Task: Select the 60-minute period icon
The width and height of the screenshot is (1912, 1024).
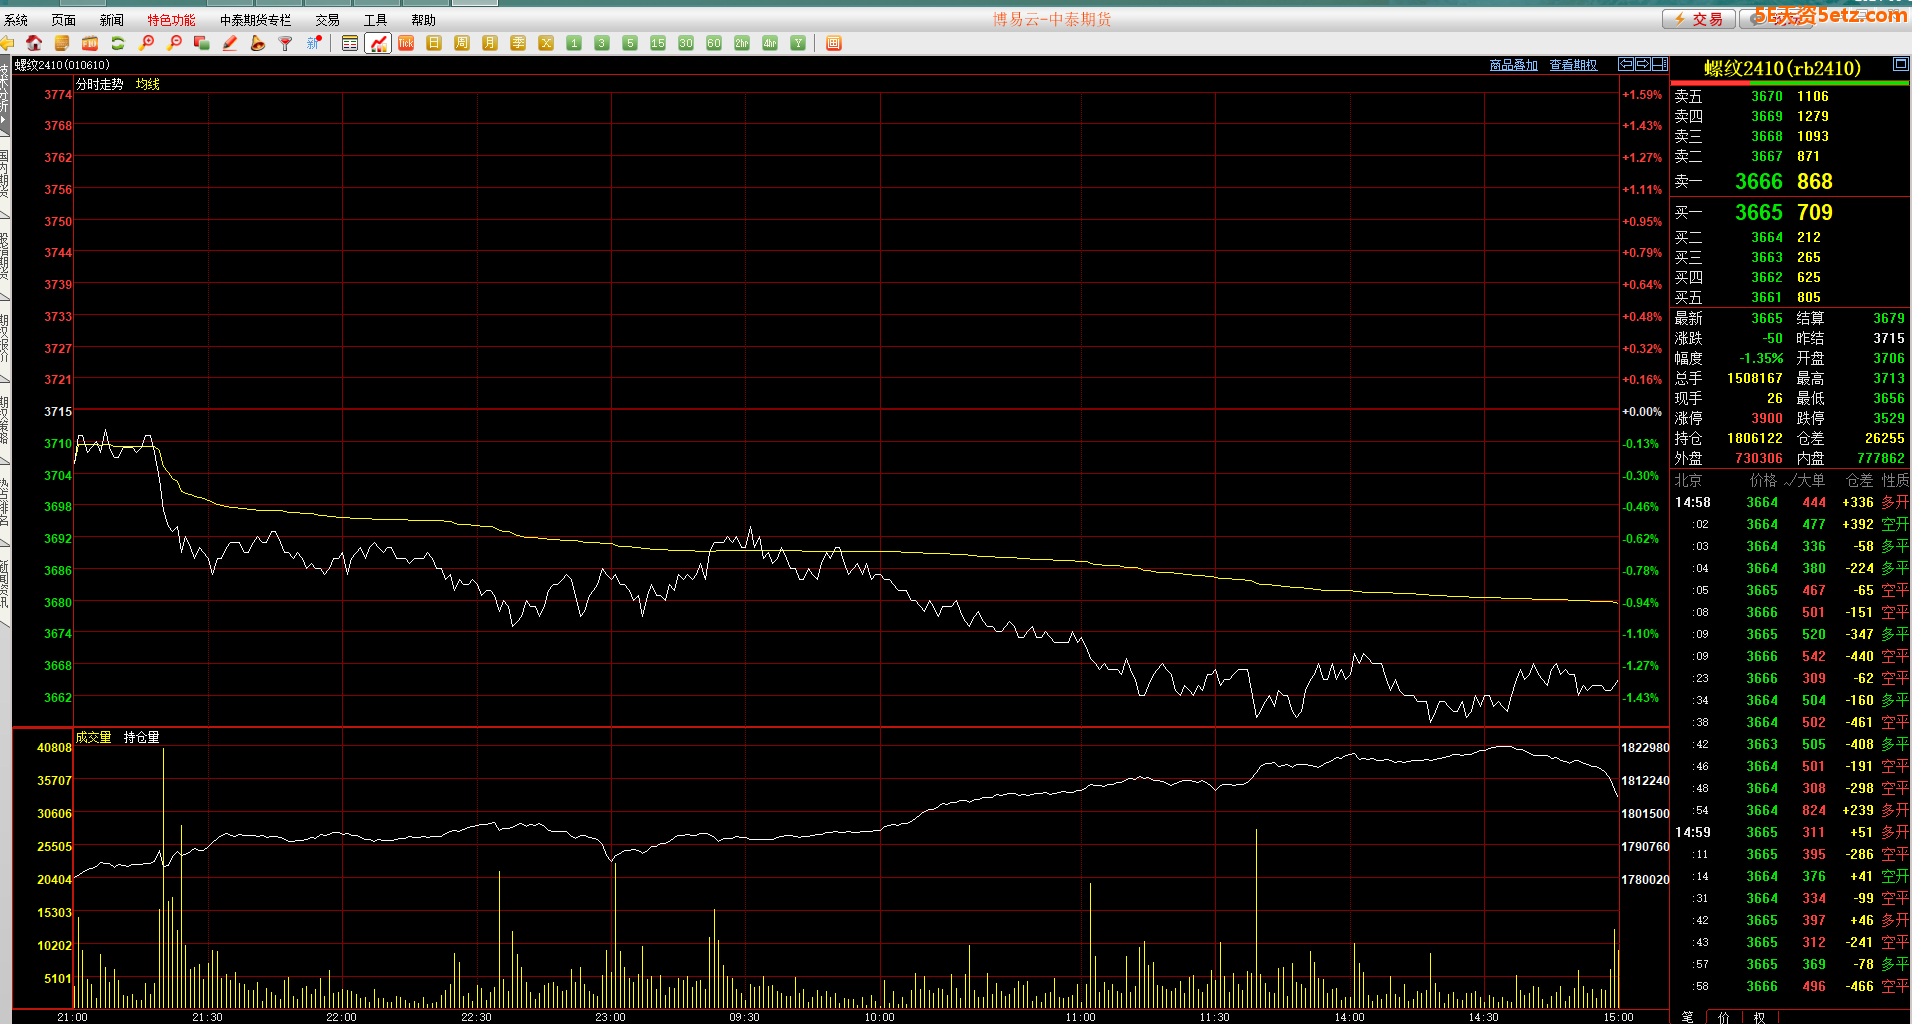Action: (714, 43)
